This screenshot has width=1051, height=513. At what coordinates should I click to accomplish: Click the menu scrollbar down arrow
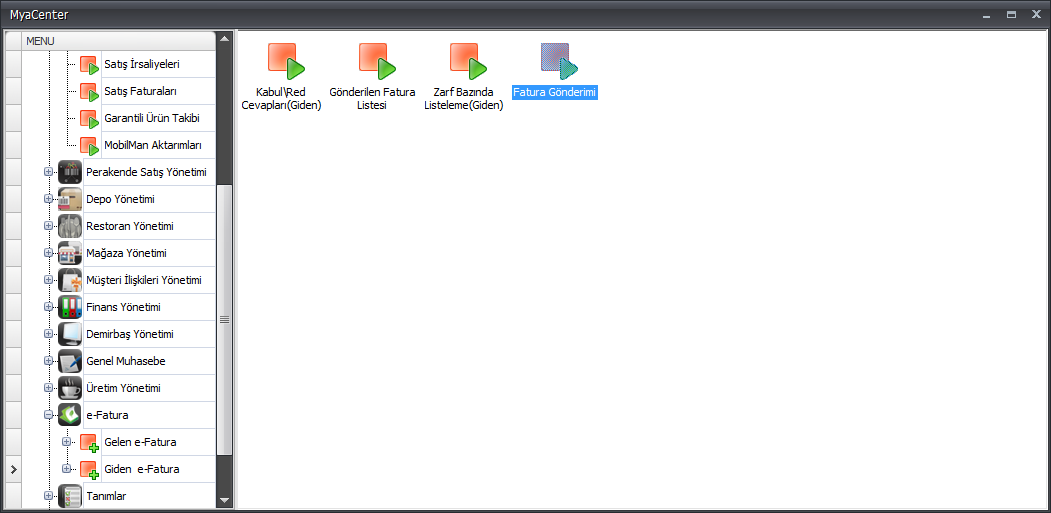click(224, 500)
